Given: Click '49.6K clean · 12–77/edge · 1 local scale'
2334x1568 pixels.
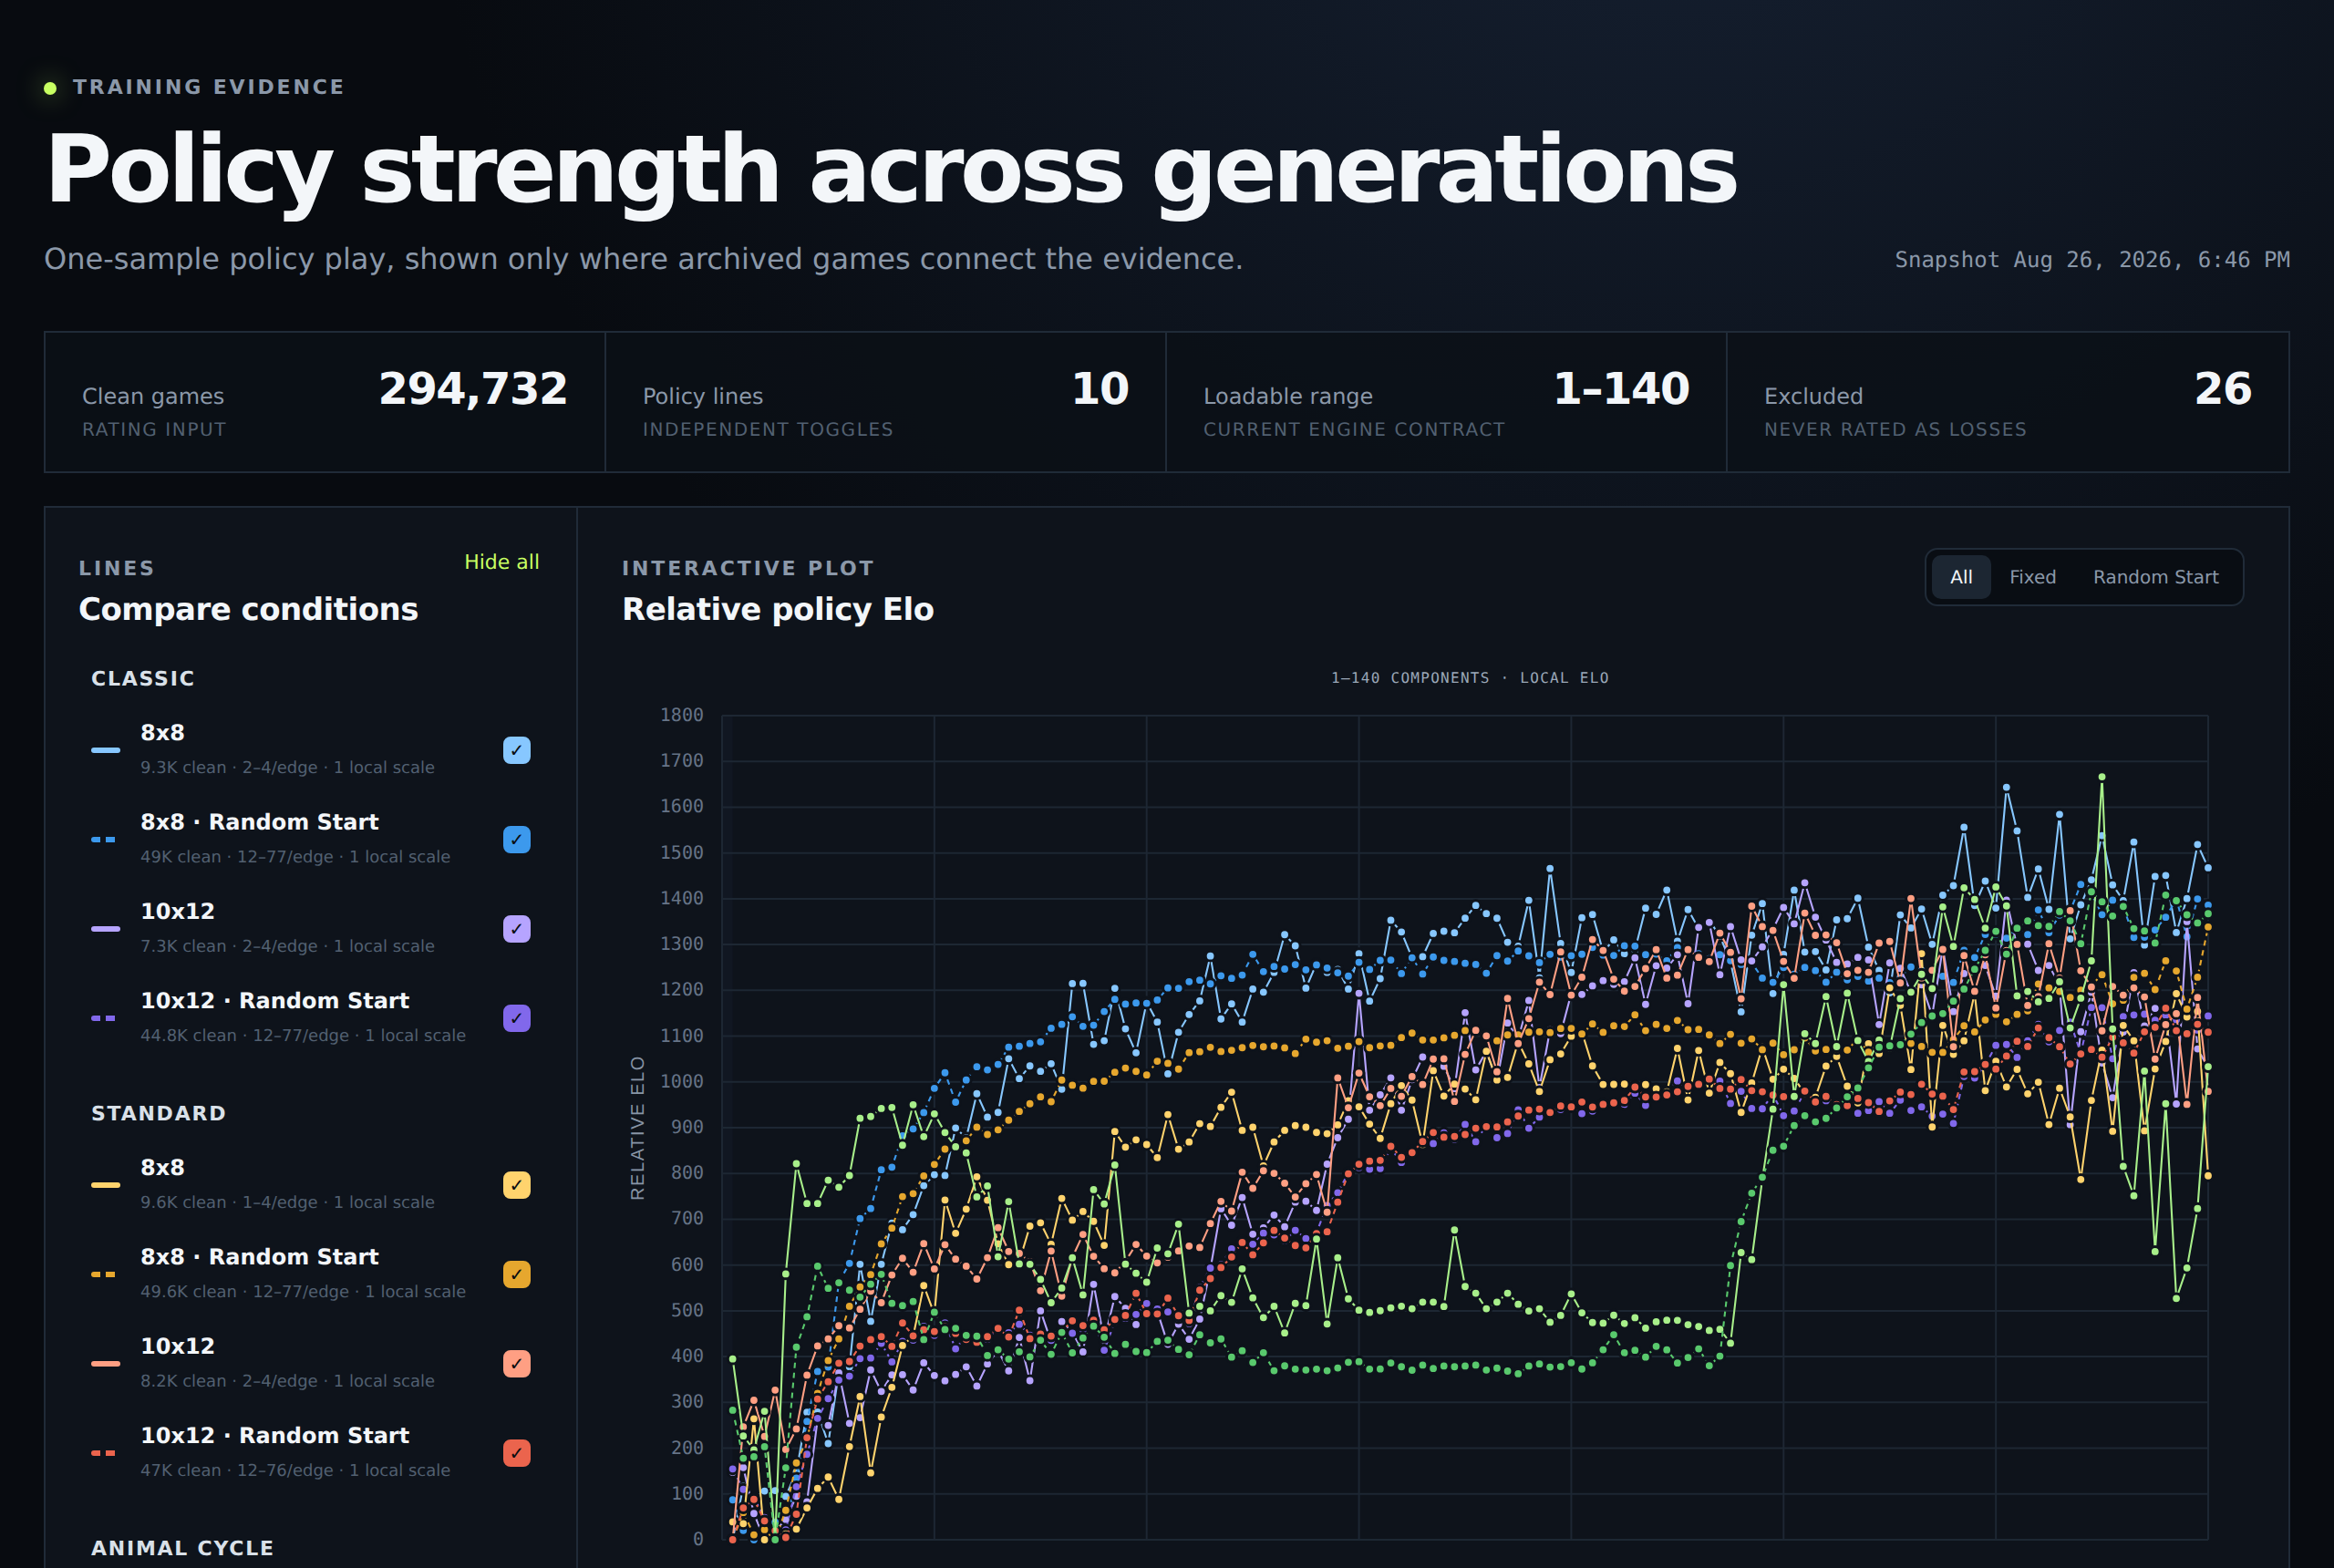Looking at the screenshot, I should pos(303,1291).
